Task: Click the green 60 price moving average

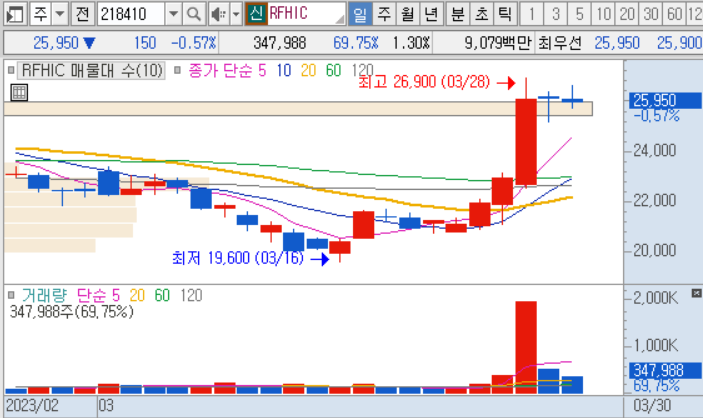Action: point(333,70)
